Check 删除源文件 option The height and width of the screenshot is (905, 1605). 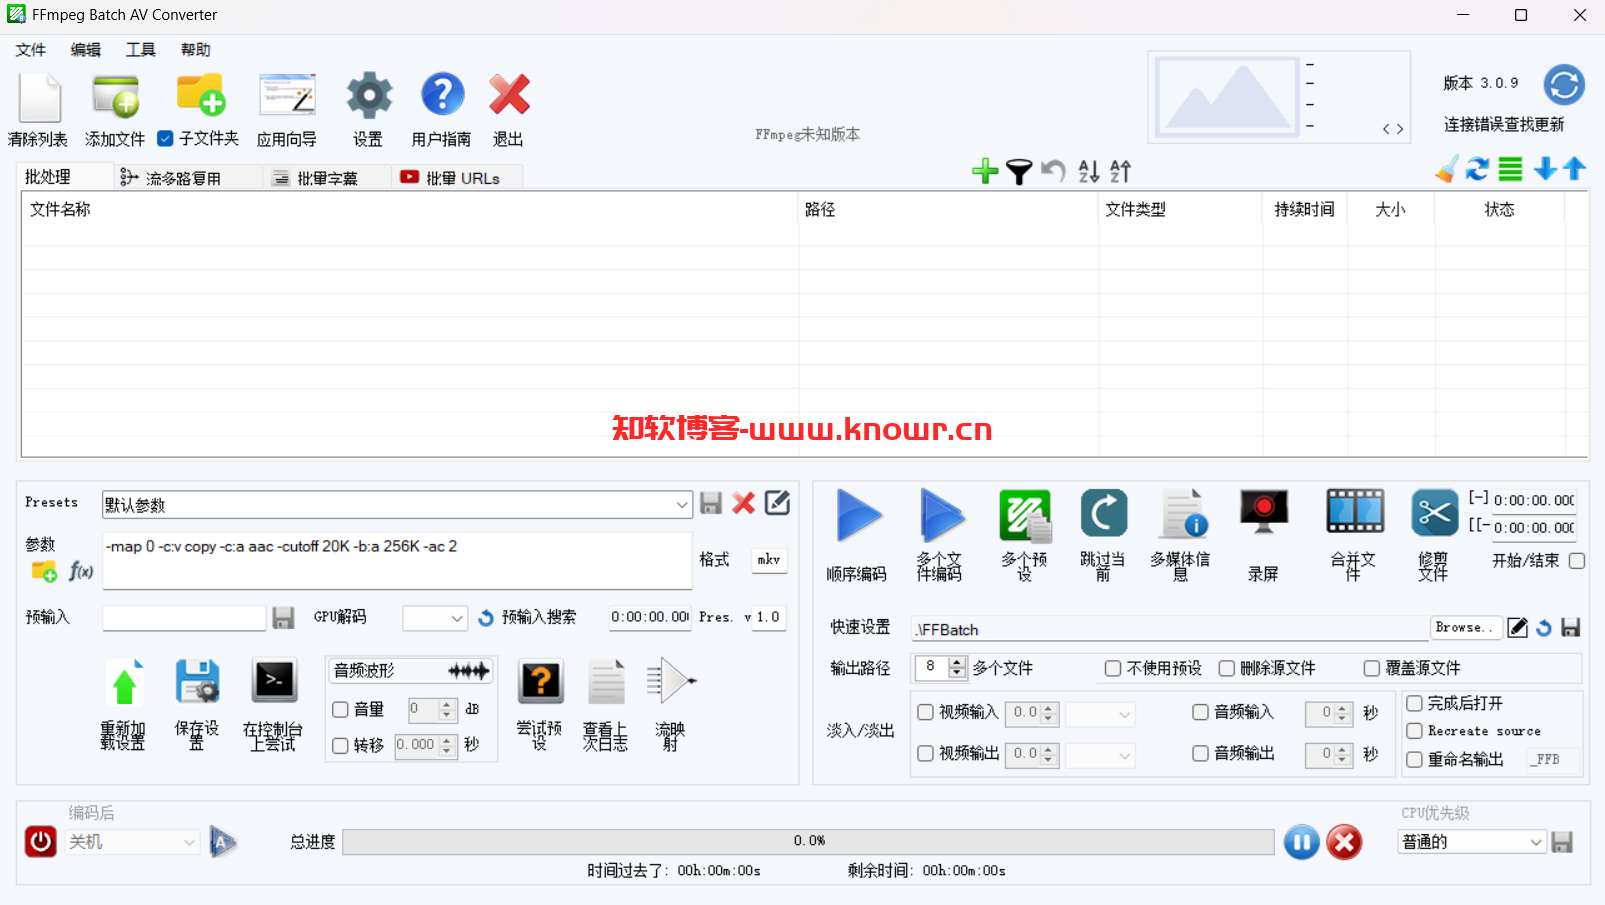pos(1227,668)
